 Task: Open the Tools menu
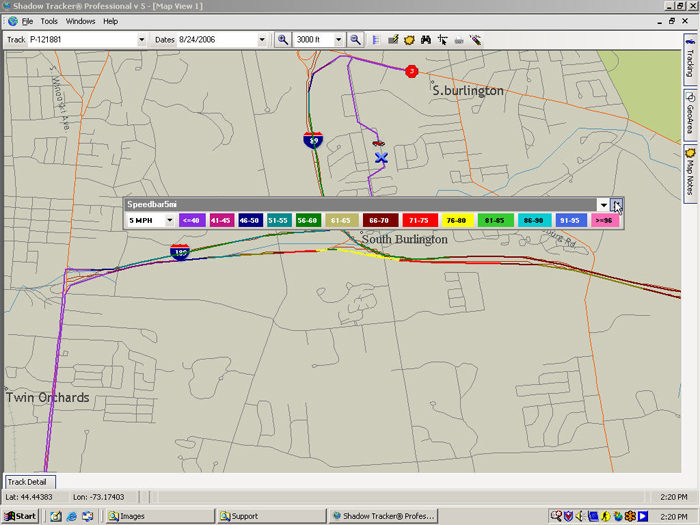pyautogui.click(x=49, y=21)
